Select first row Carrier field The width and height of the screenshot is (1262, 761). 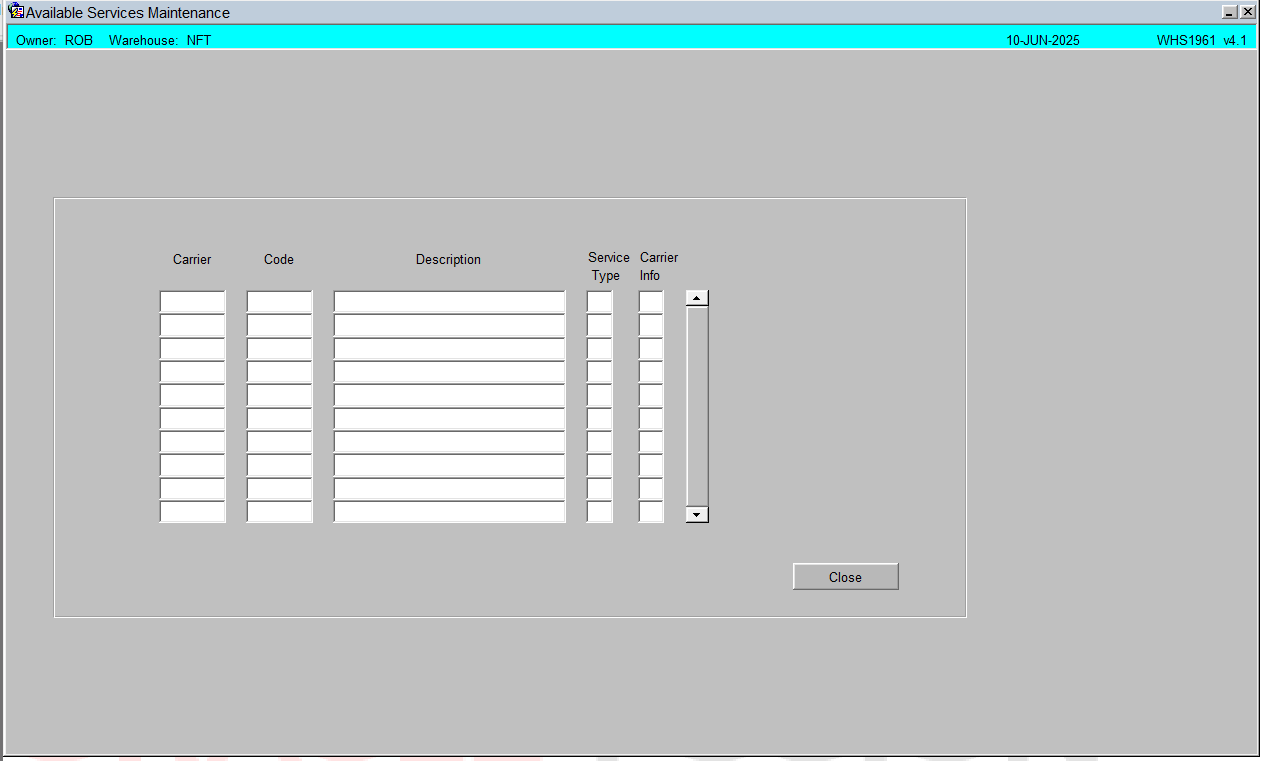(x=192, y=301)
